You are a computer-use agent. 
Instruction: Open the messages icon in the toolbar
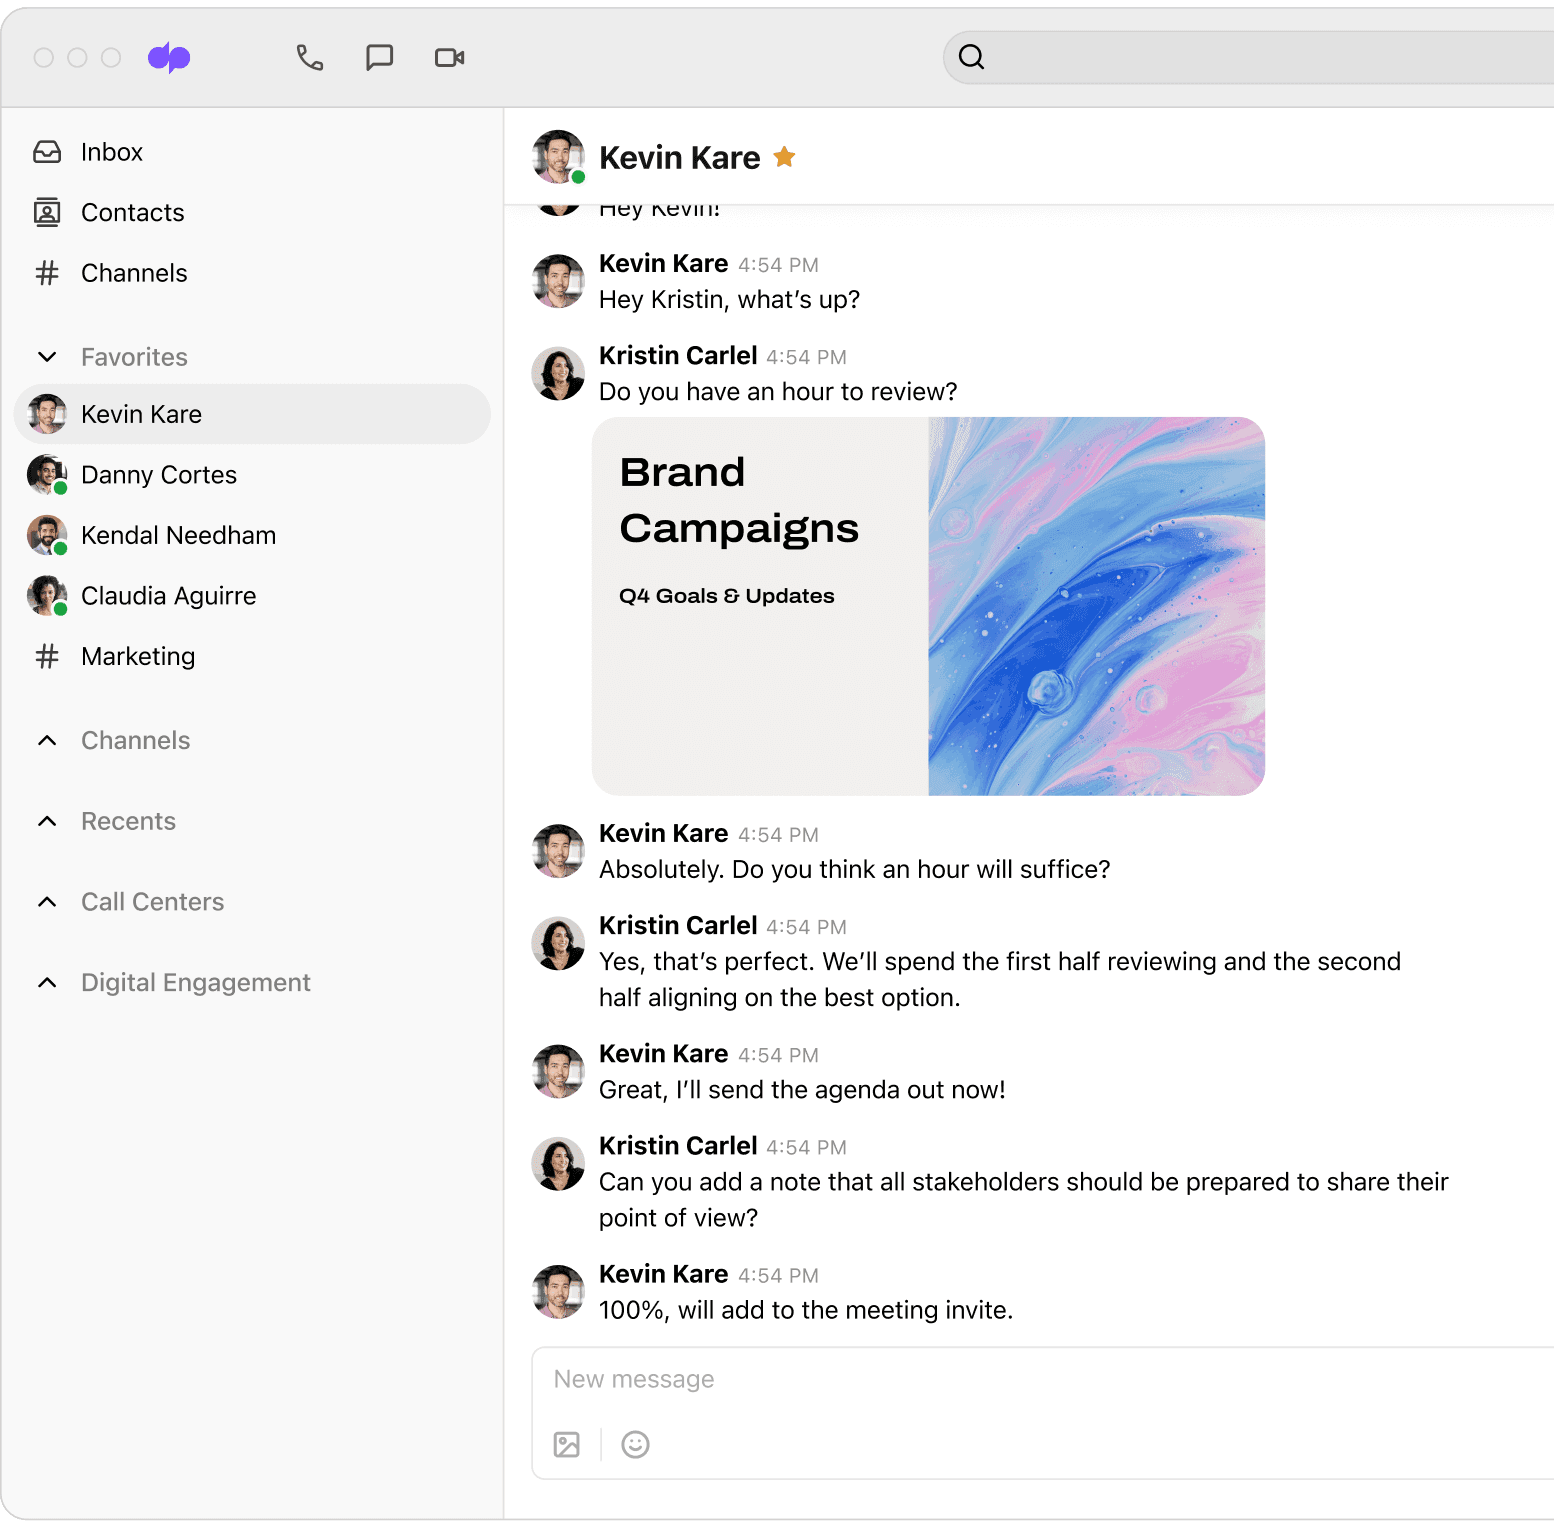coord(379,57)
